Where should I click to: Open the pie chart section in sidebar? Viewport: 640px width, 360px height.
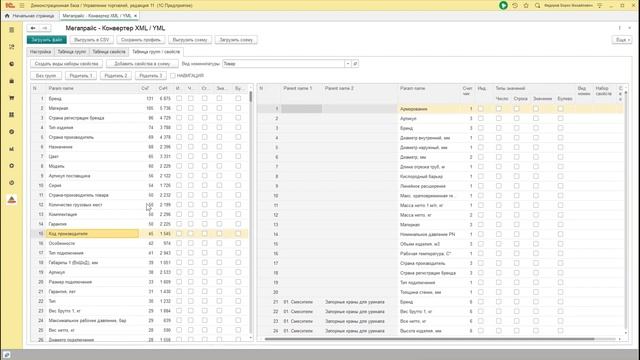point(12,64)
